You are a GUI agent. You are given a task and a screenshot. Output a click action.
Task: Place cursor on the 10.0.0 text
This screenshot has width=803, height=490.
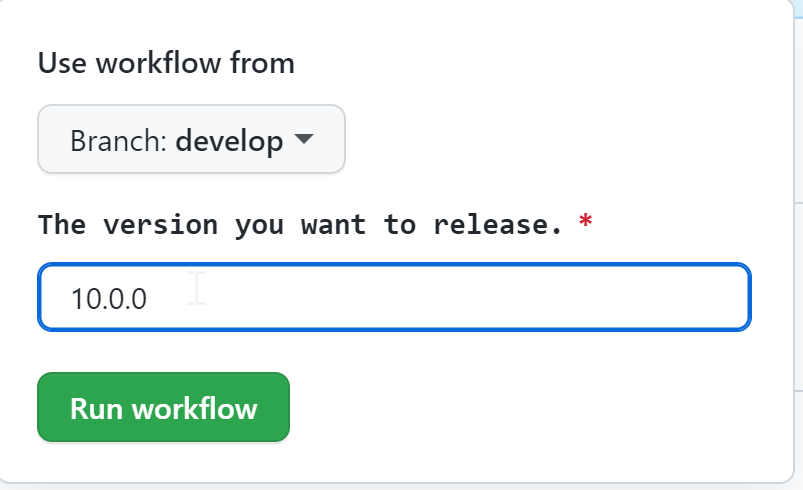[109, 299]
